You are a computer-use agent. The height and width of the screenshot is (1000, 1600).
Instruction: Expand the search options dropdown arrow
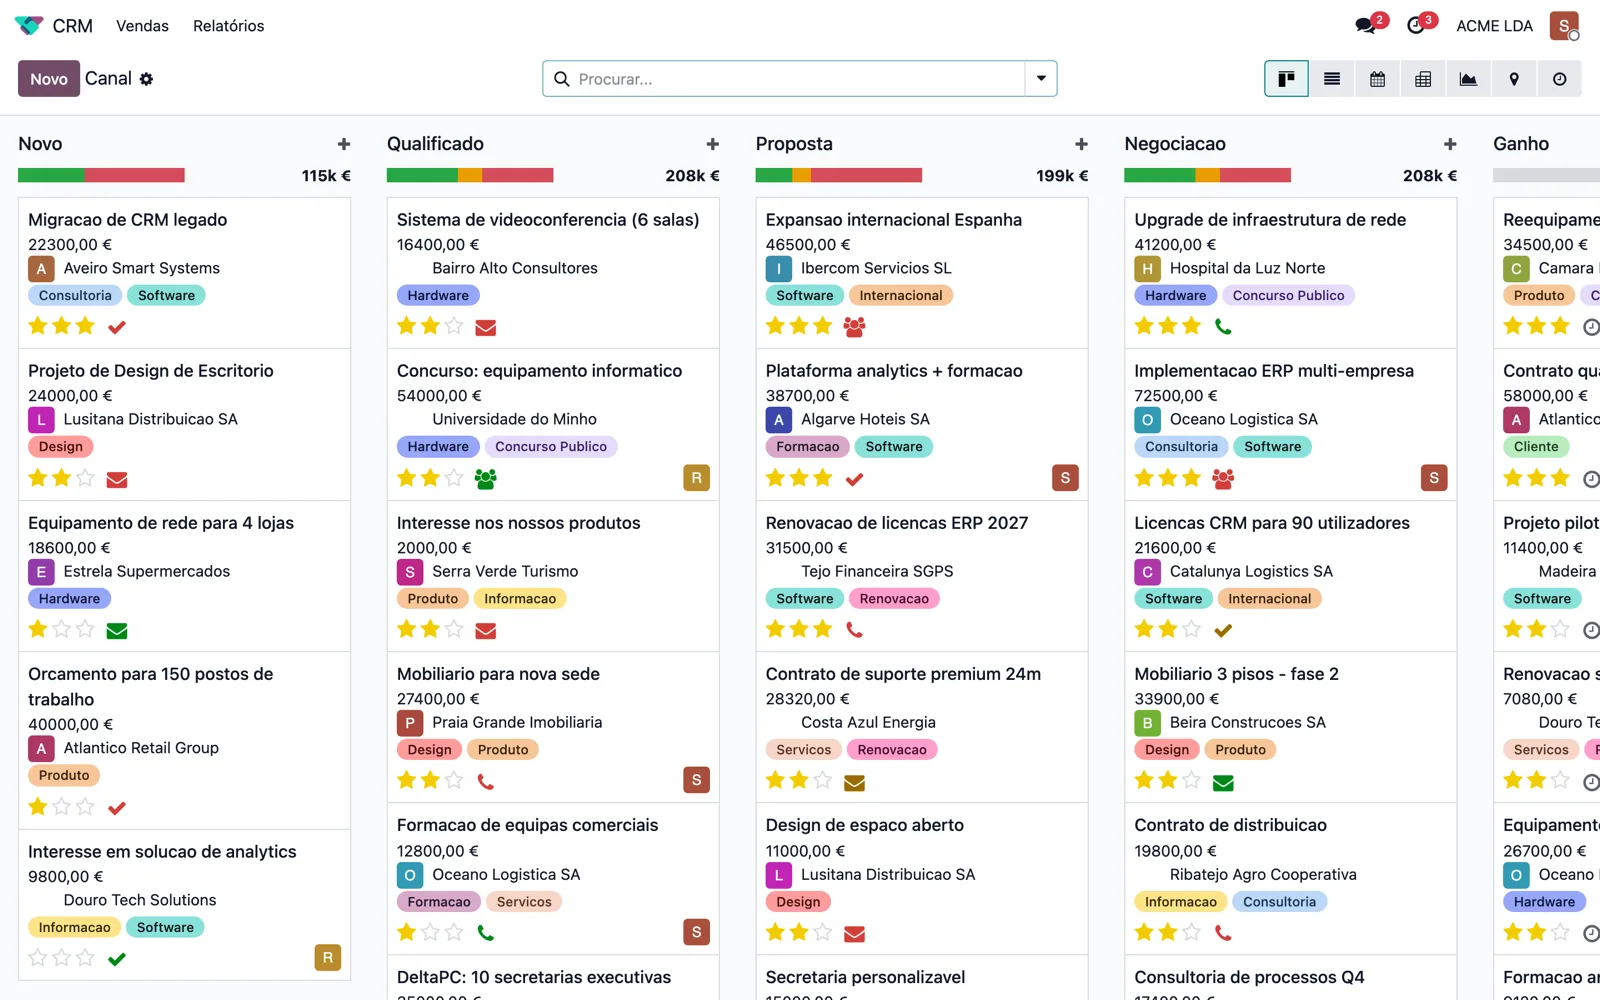1041,79
